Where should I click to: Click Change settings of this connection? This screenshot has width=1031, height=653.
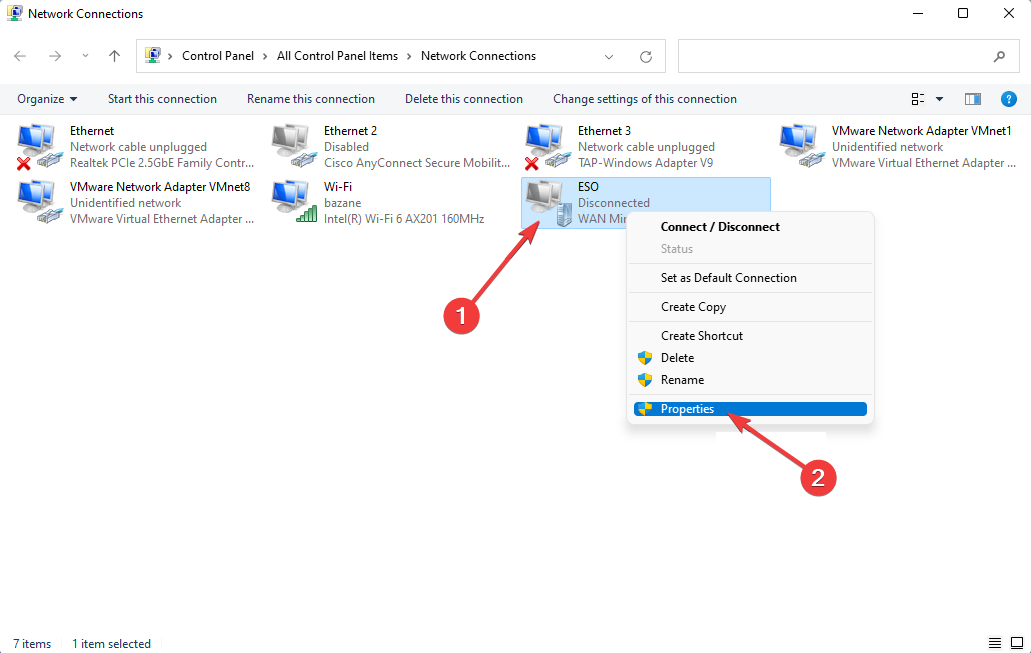click(x=644, y=99)
